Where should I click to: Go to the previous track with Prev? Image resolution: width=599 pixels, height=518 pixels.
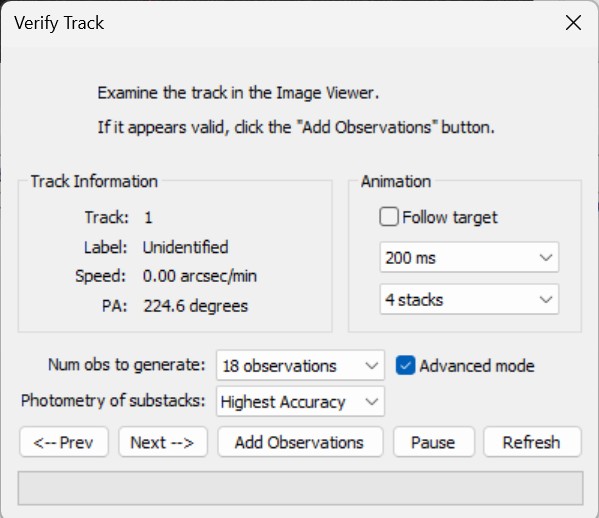pyautogui.click(x=64, y=442)
